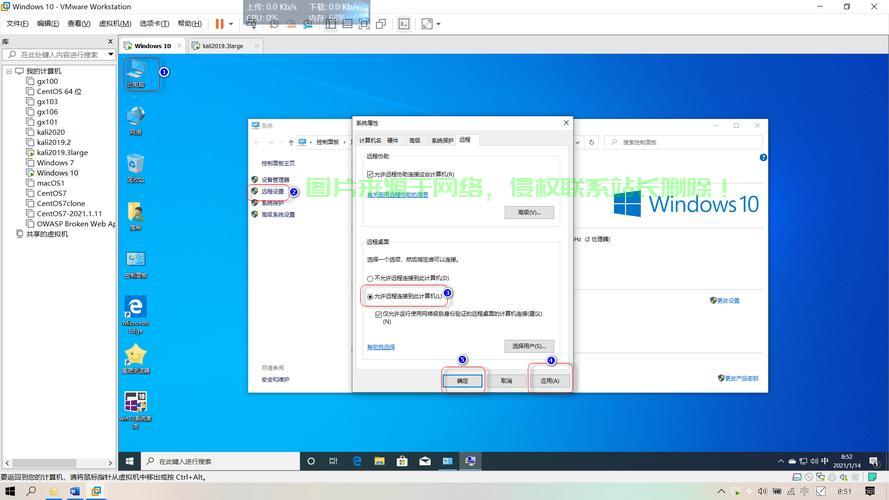889x500 pixels.
Task: Click the This PC desktop icon
Action: coord(136,74)
